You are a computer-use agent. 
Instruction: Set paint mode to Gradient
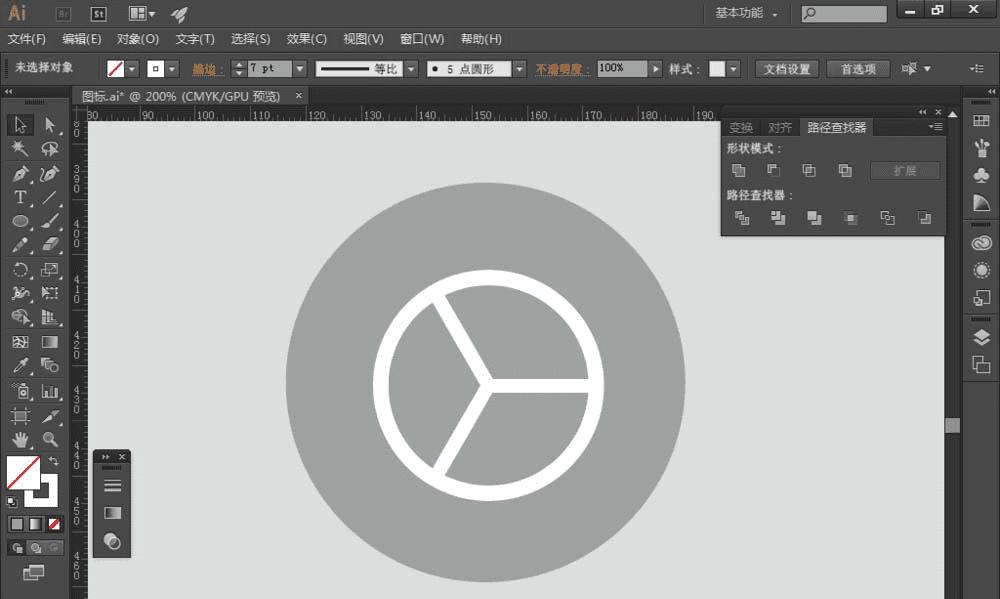[36, 524]
